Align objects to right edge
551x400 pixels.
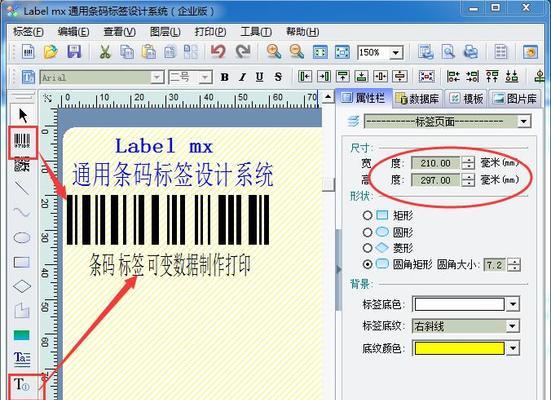[324, 76]
